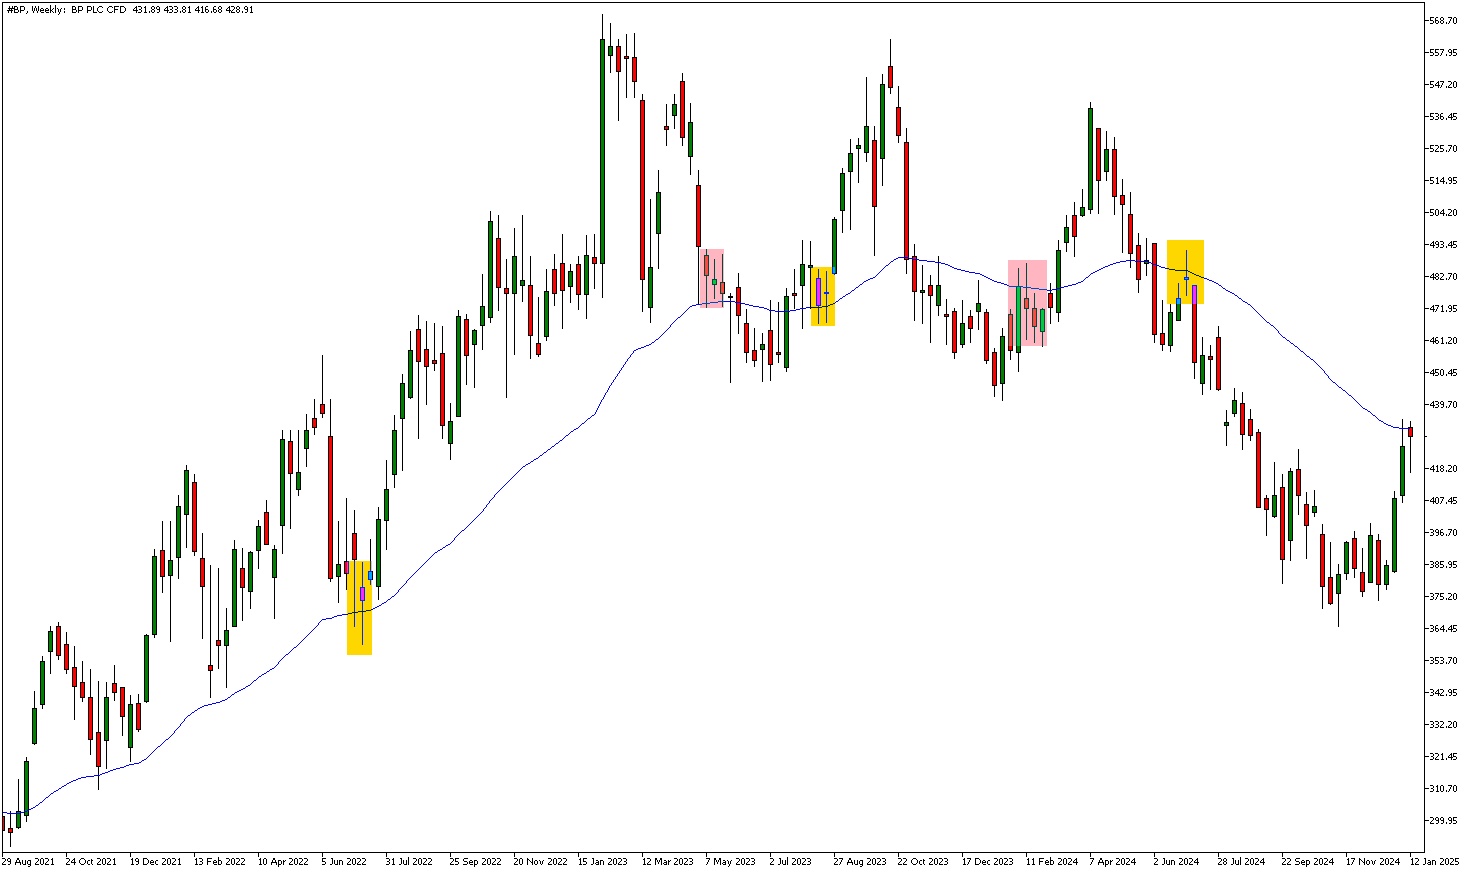The image size is (1472, 873).
Task: Click the 482.70 price axis label
Action: (1444, 277)
